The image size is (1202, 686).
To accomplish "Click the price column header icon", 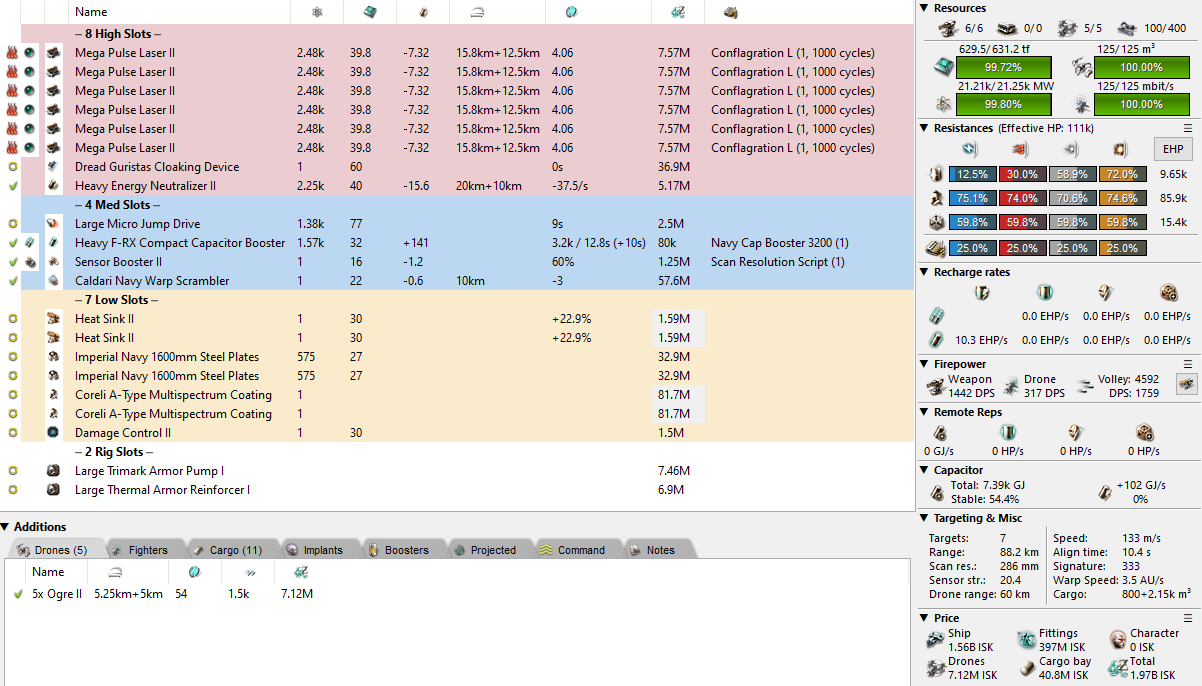I will [x=676, y=12].
